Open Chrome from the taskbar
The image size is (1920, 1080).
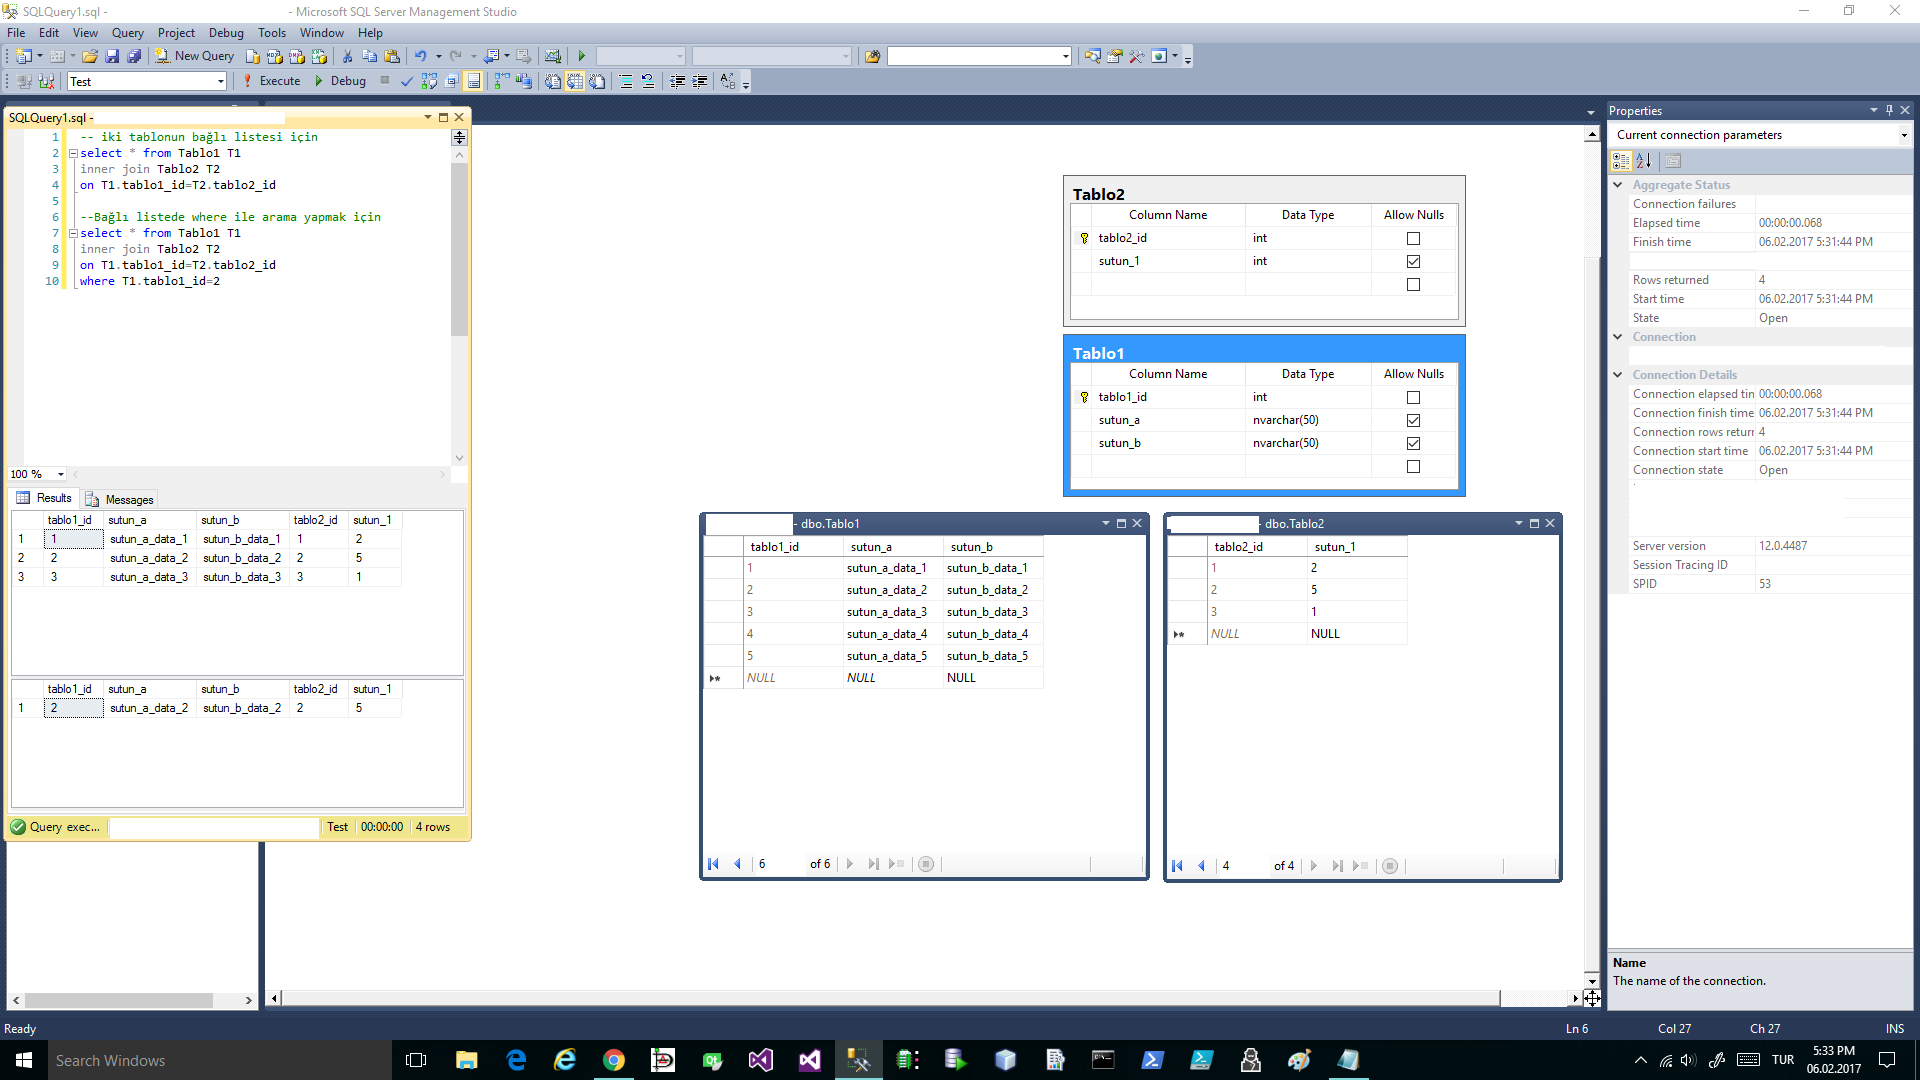(x=613, y=1060)
